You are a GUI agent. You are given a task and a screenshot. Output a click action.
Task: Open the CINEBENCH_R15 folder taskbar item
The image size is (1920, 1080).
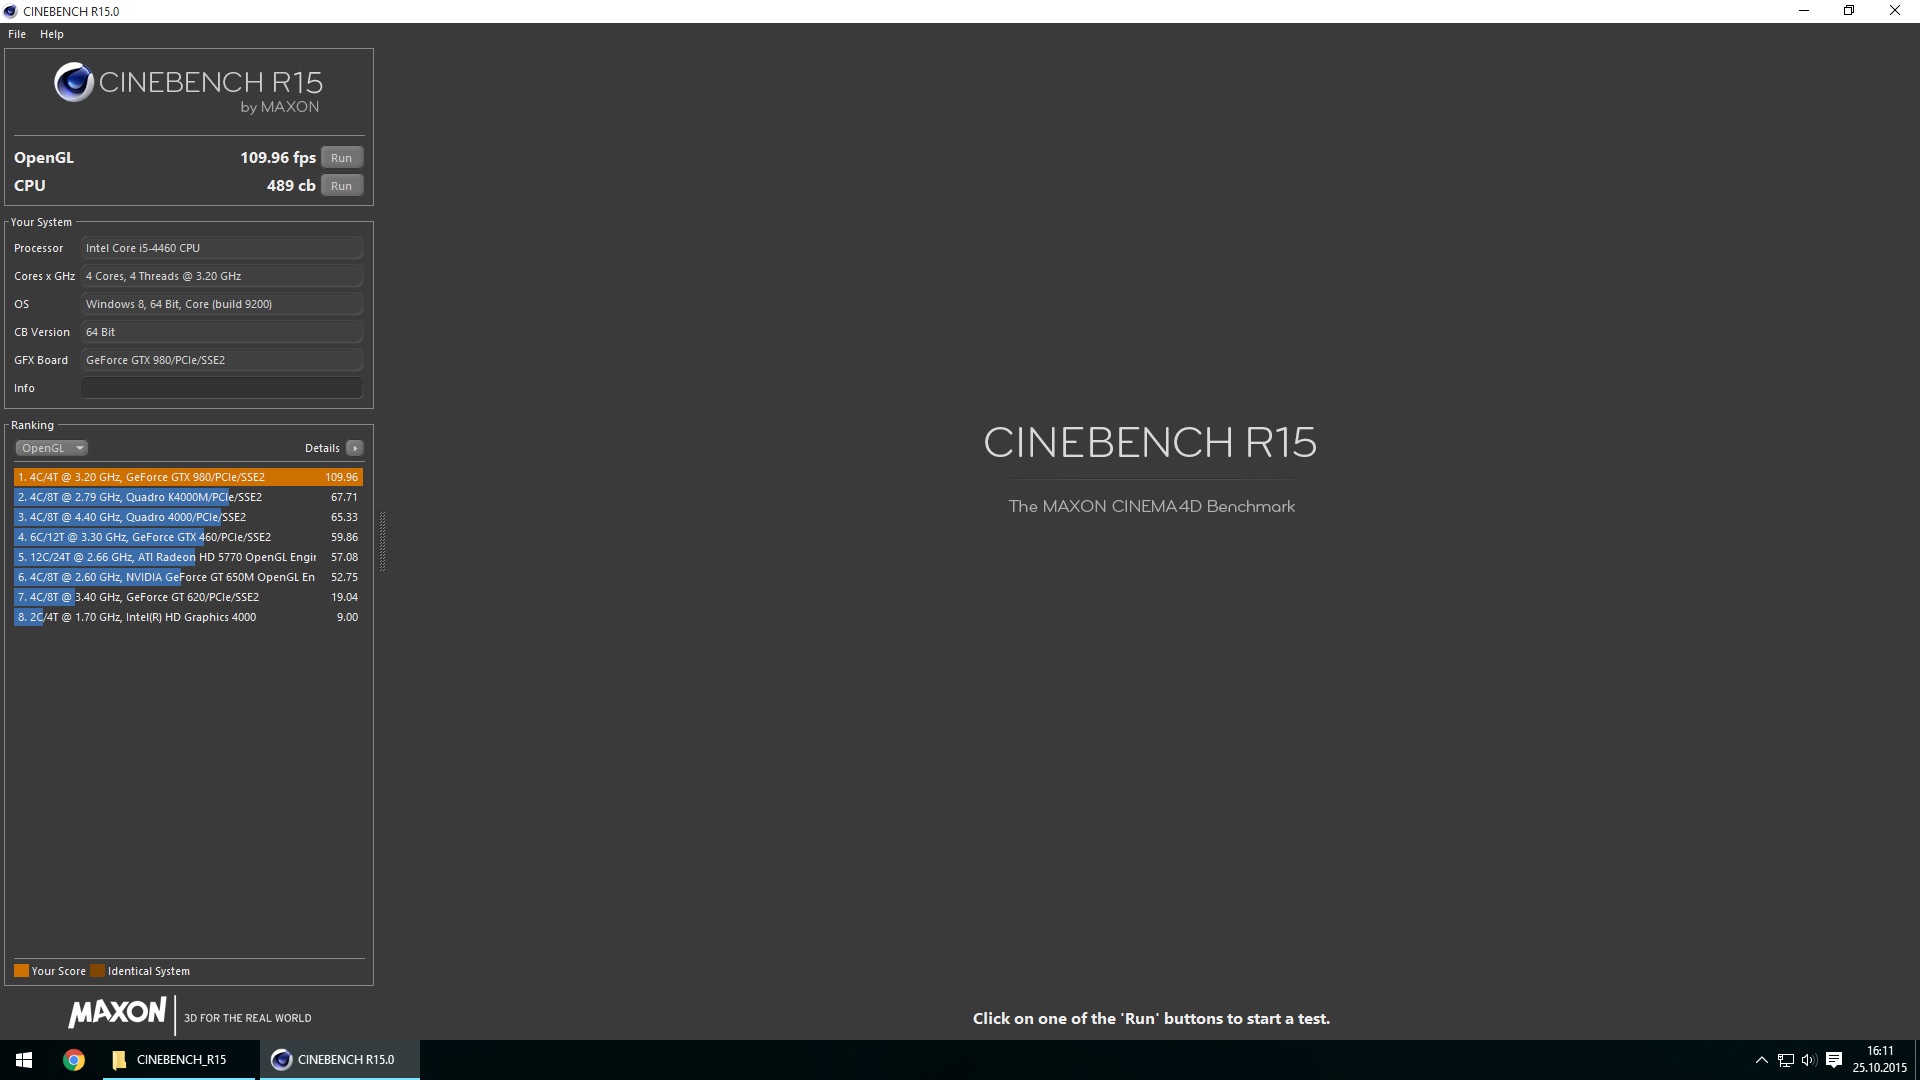[170, 1060]
